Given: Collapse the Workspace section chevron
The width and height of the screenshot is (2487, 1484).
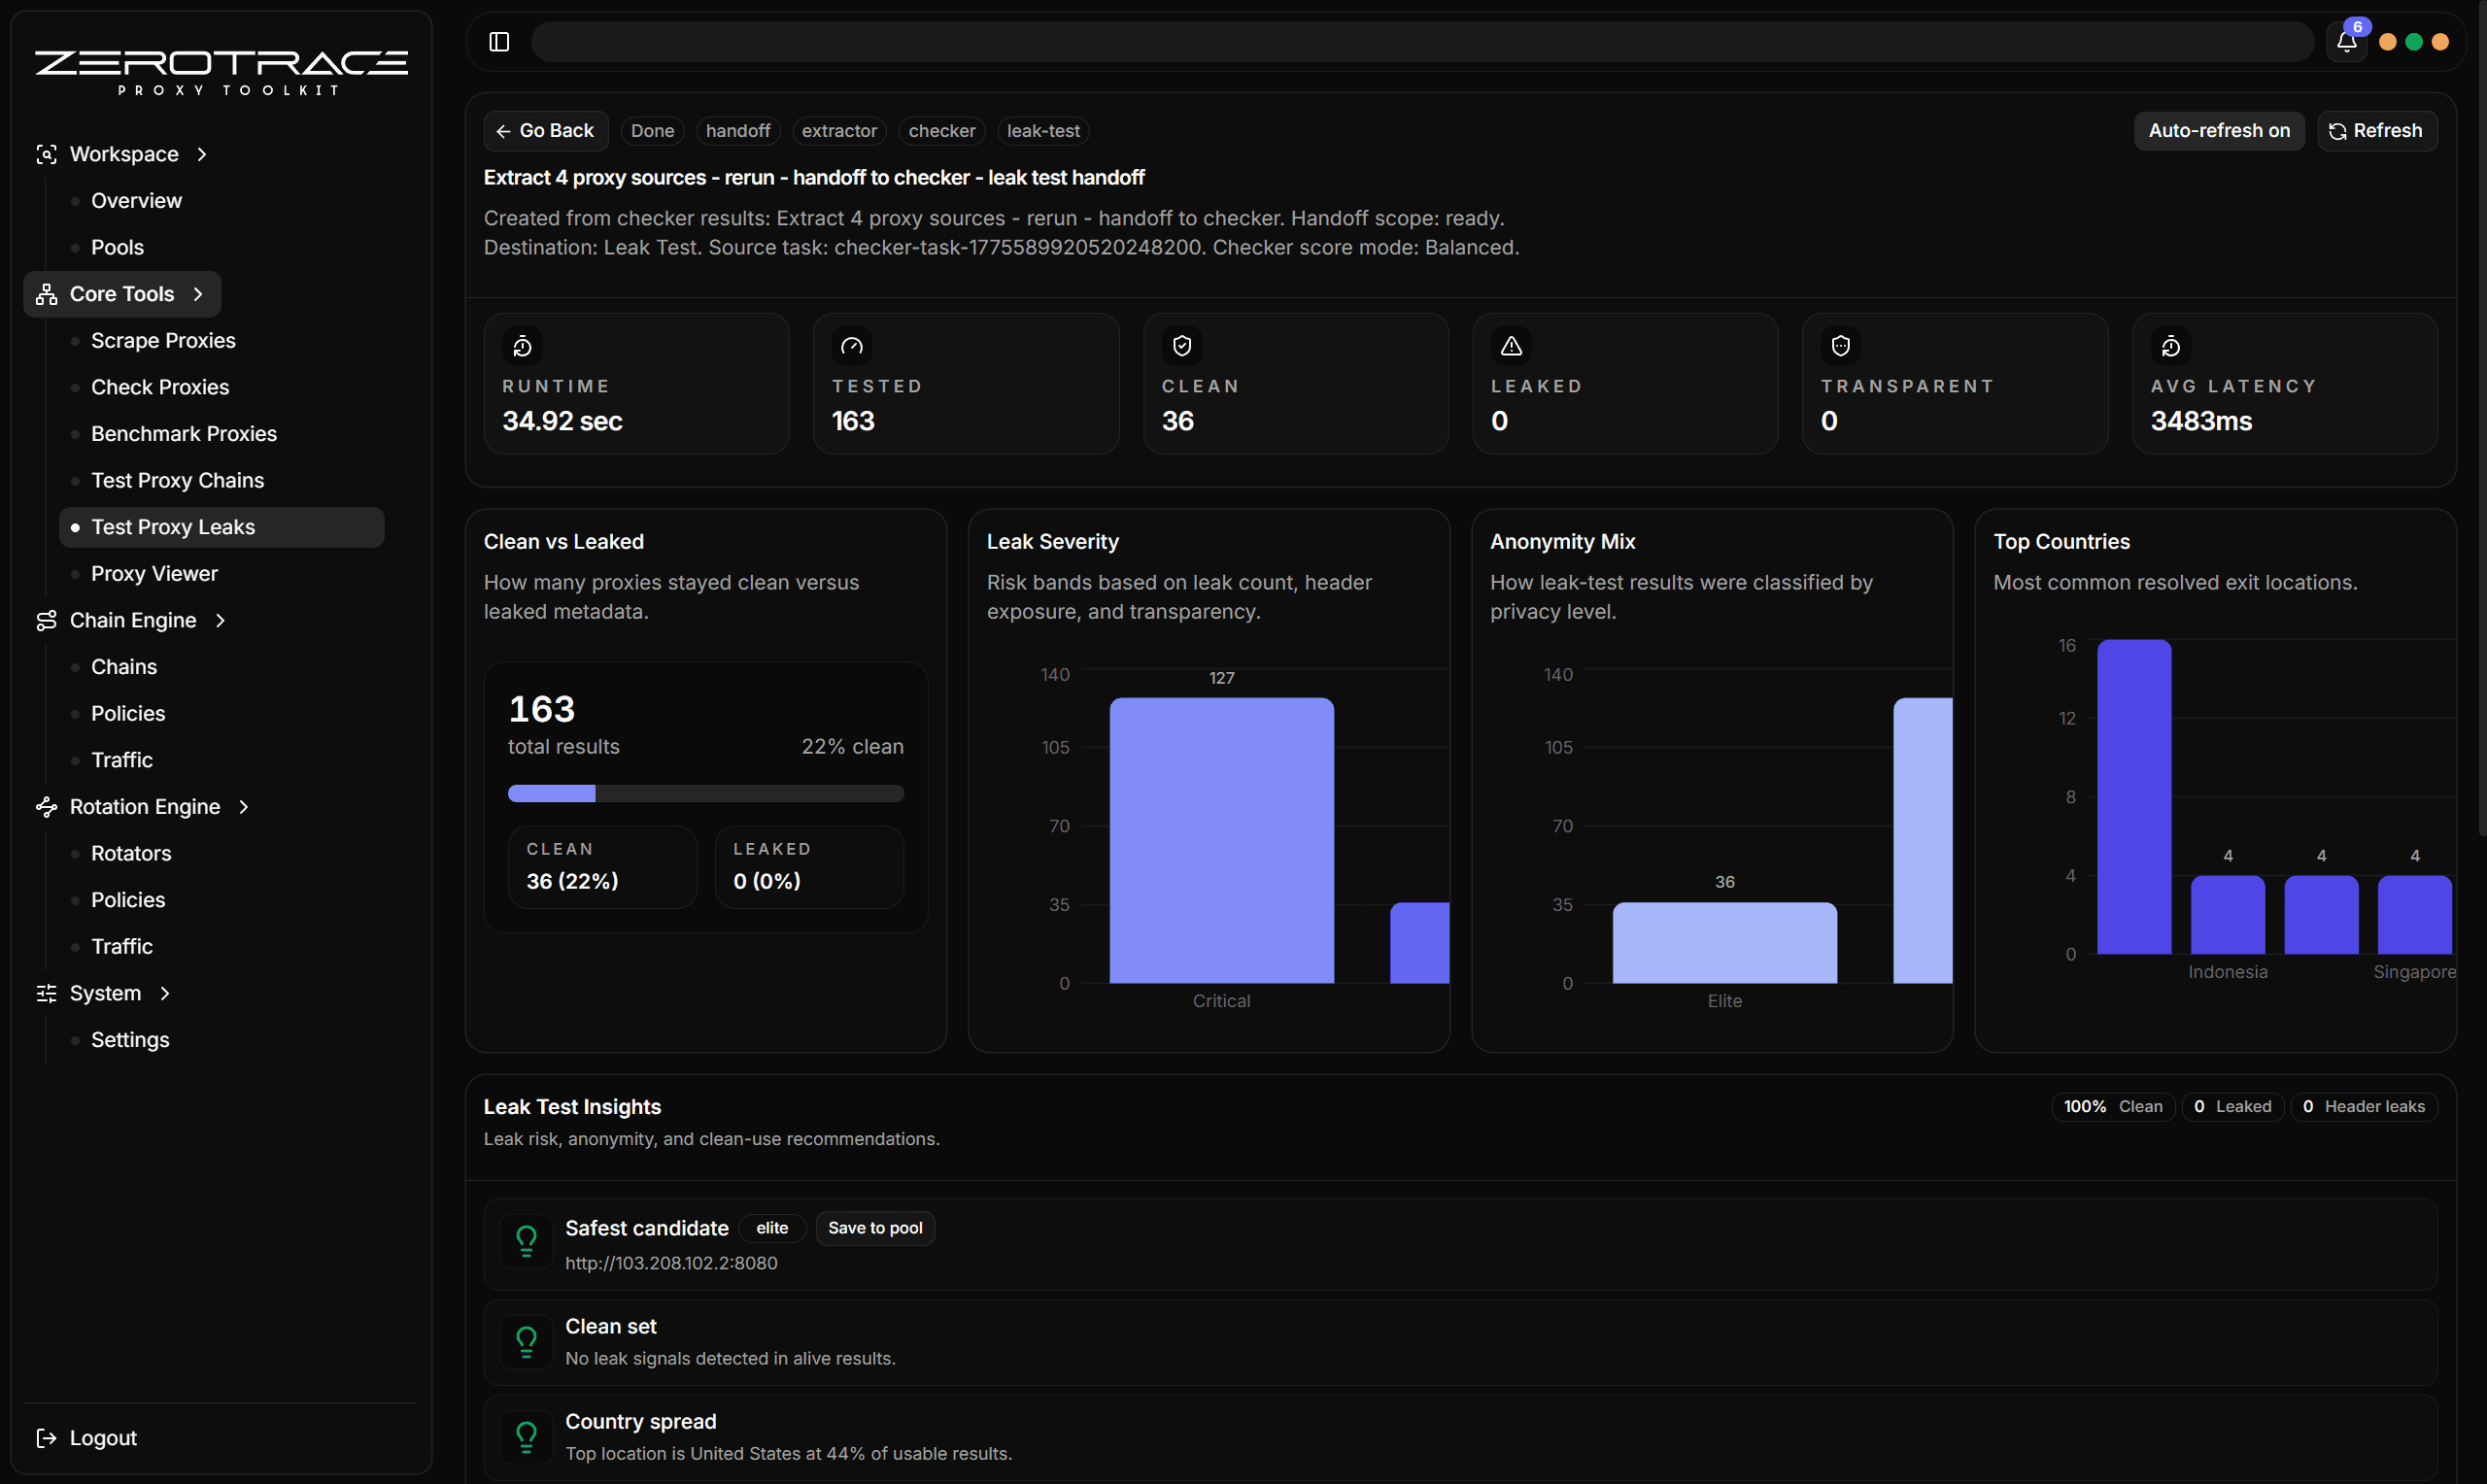Looking at the screenshot, I should tap(202, 154).
